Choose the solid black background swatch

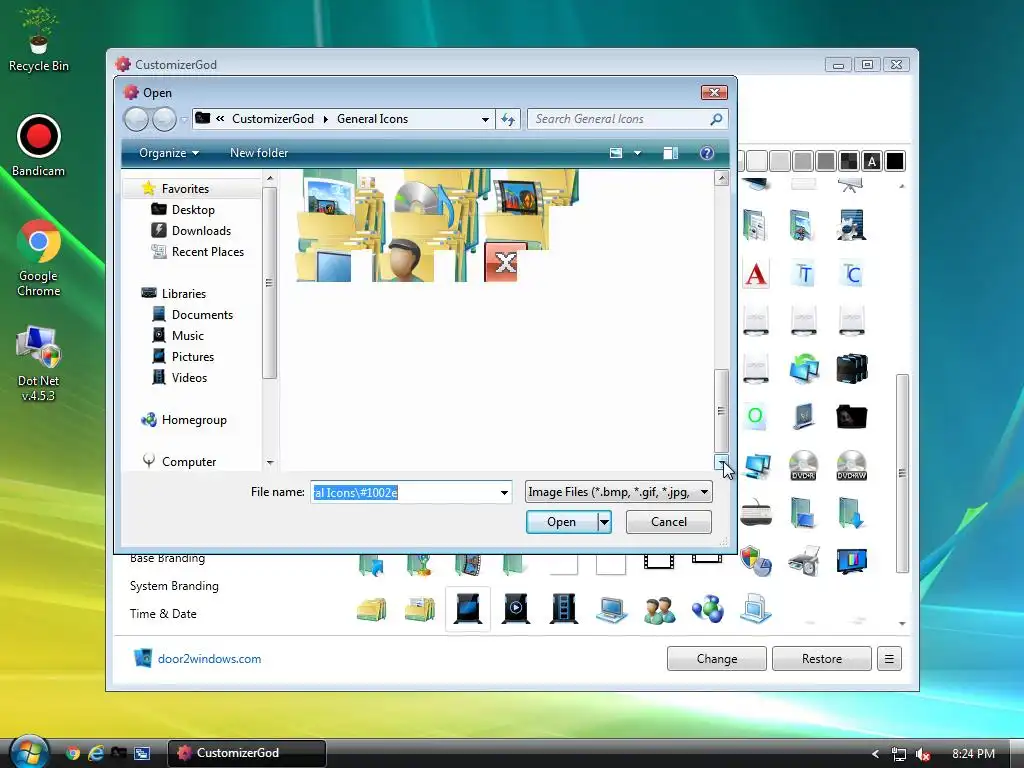[895, 161]
